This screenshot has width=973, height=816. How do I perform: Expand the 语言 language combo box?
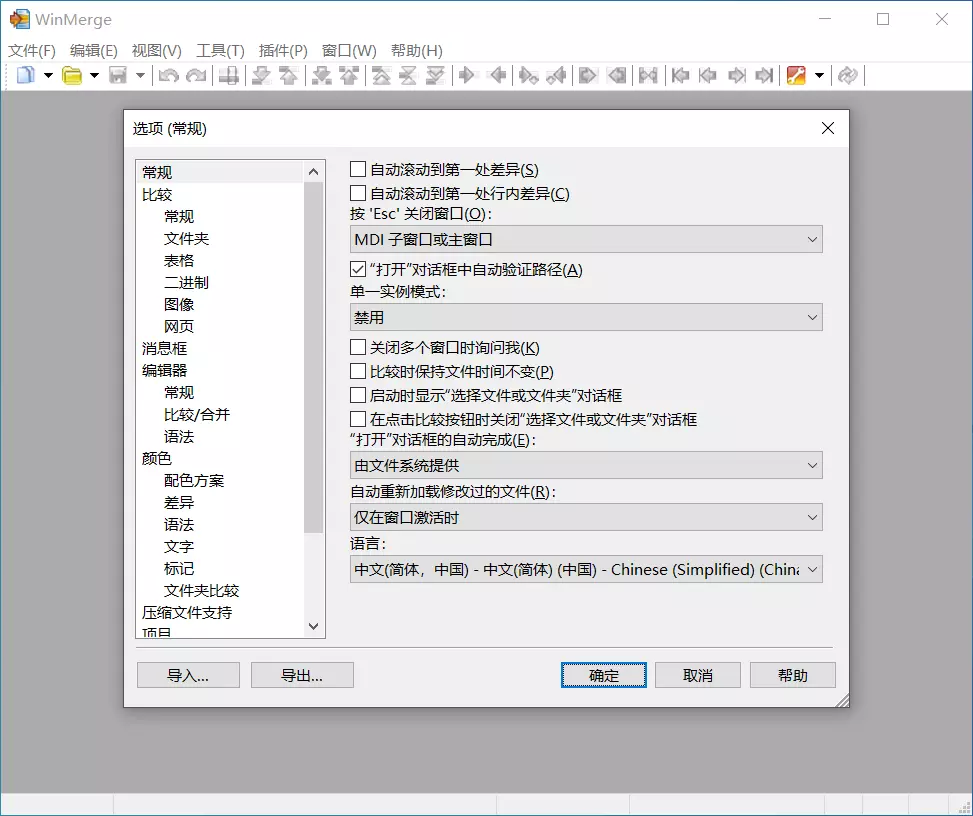(586, 569)
